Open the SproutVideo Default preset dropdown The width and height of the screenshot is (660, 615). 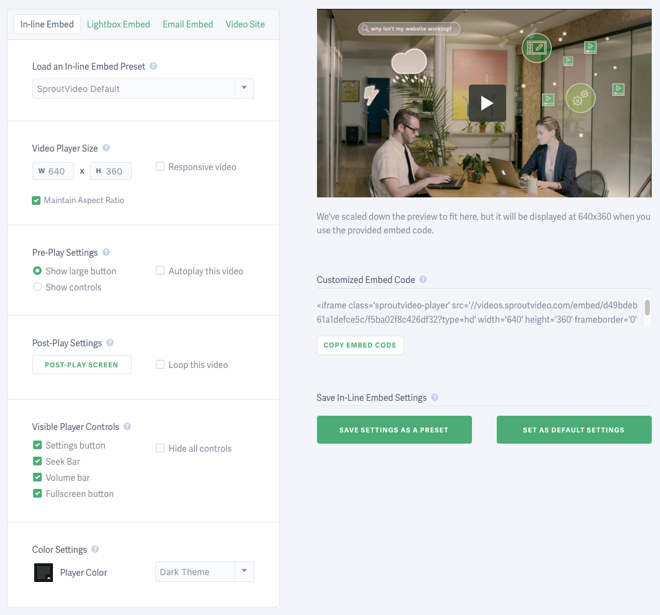143,88
